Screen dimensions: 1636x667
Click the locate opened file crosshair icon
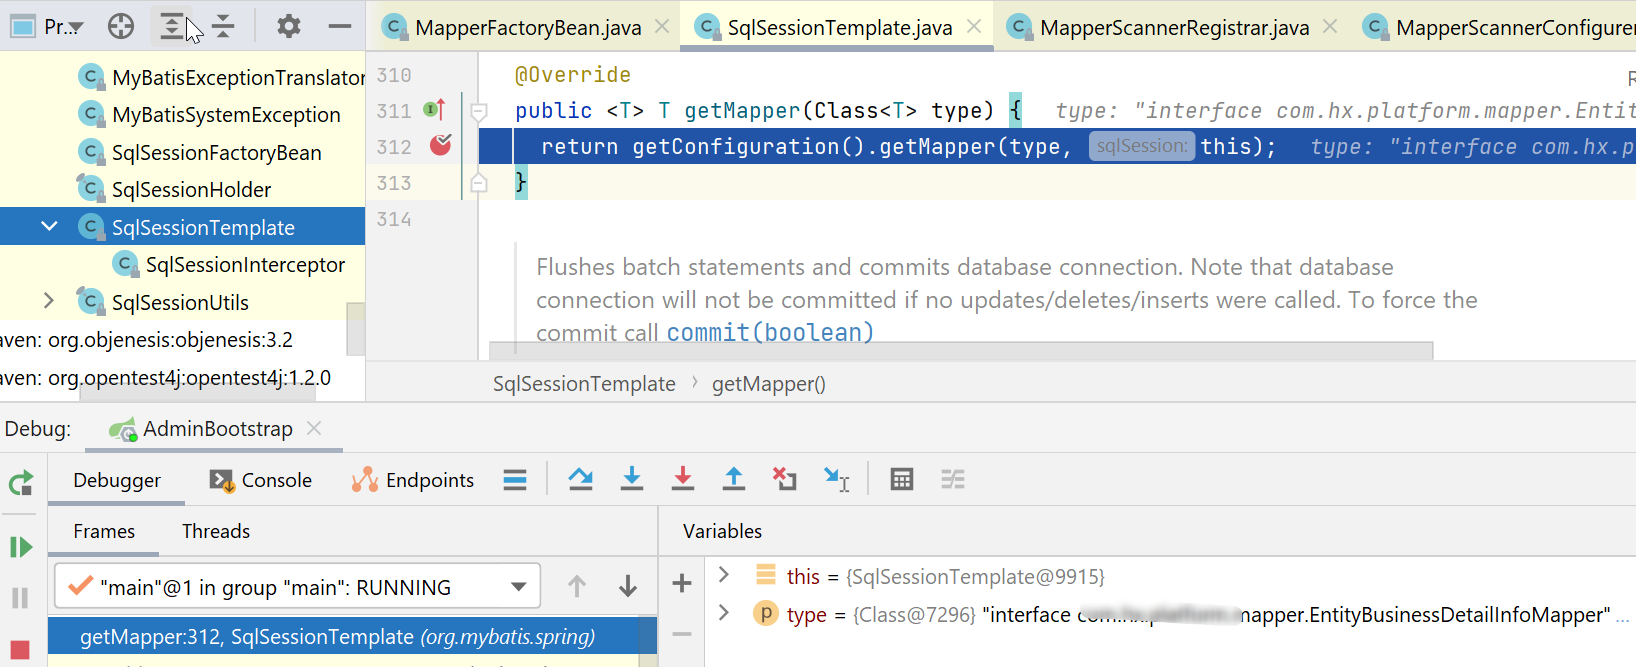(x=121, y=26)
